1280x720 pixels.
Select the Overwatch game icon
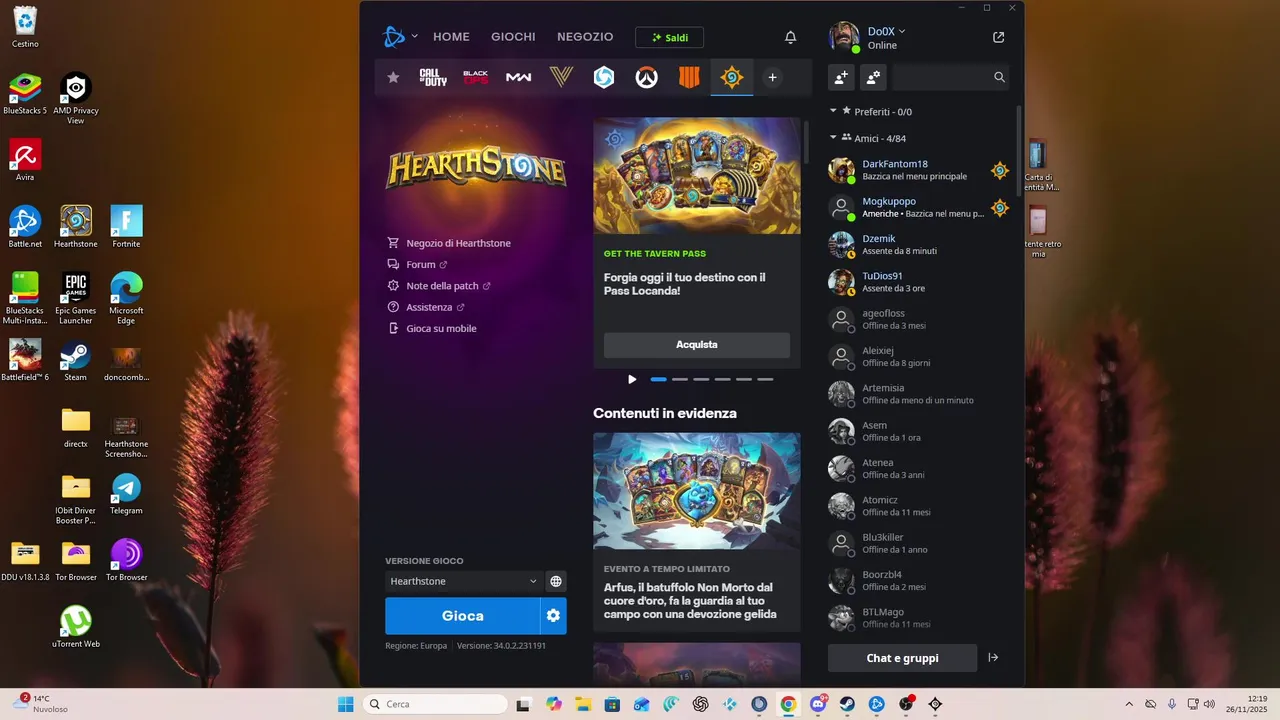(647, 77)
